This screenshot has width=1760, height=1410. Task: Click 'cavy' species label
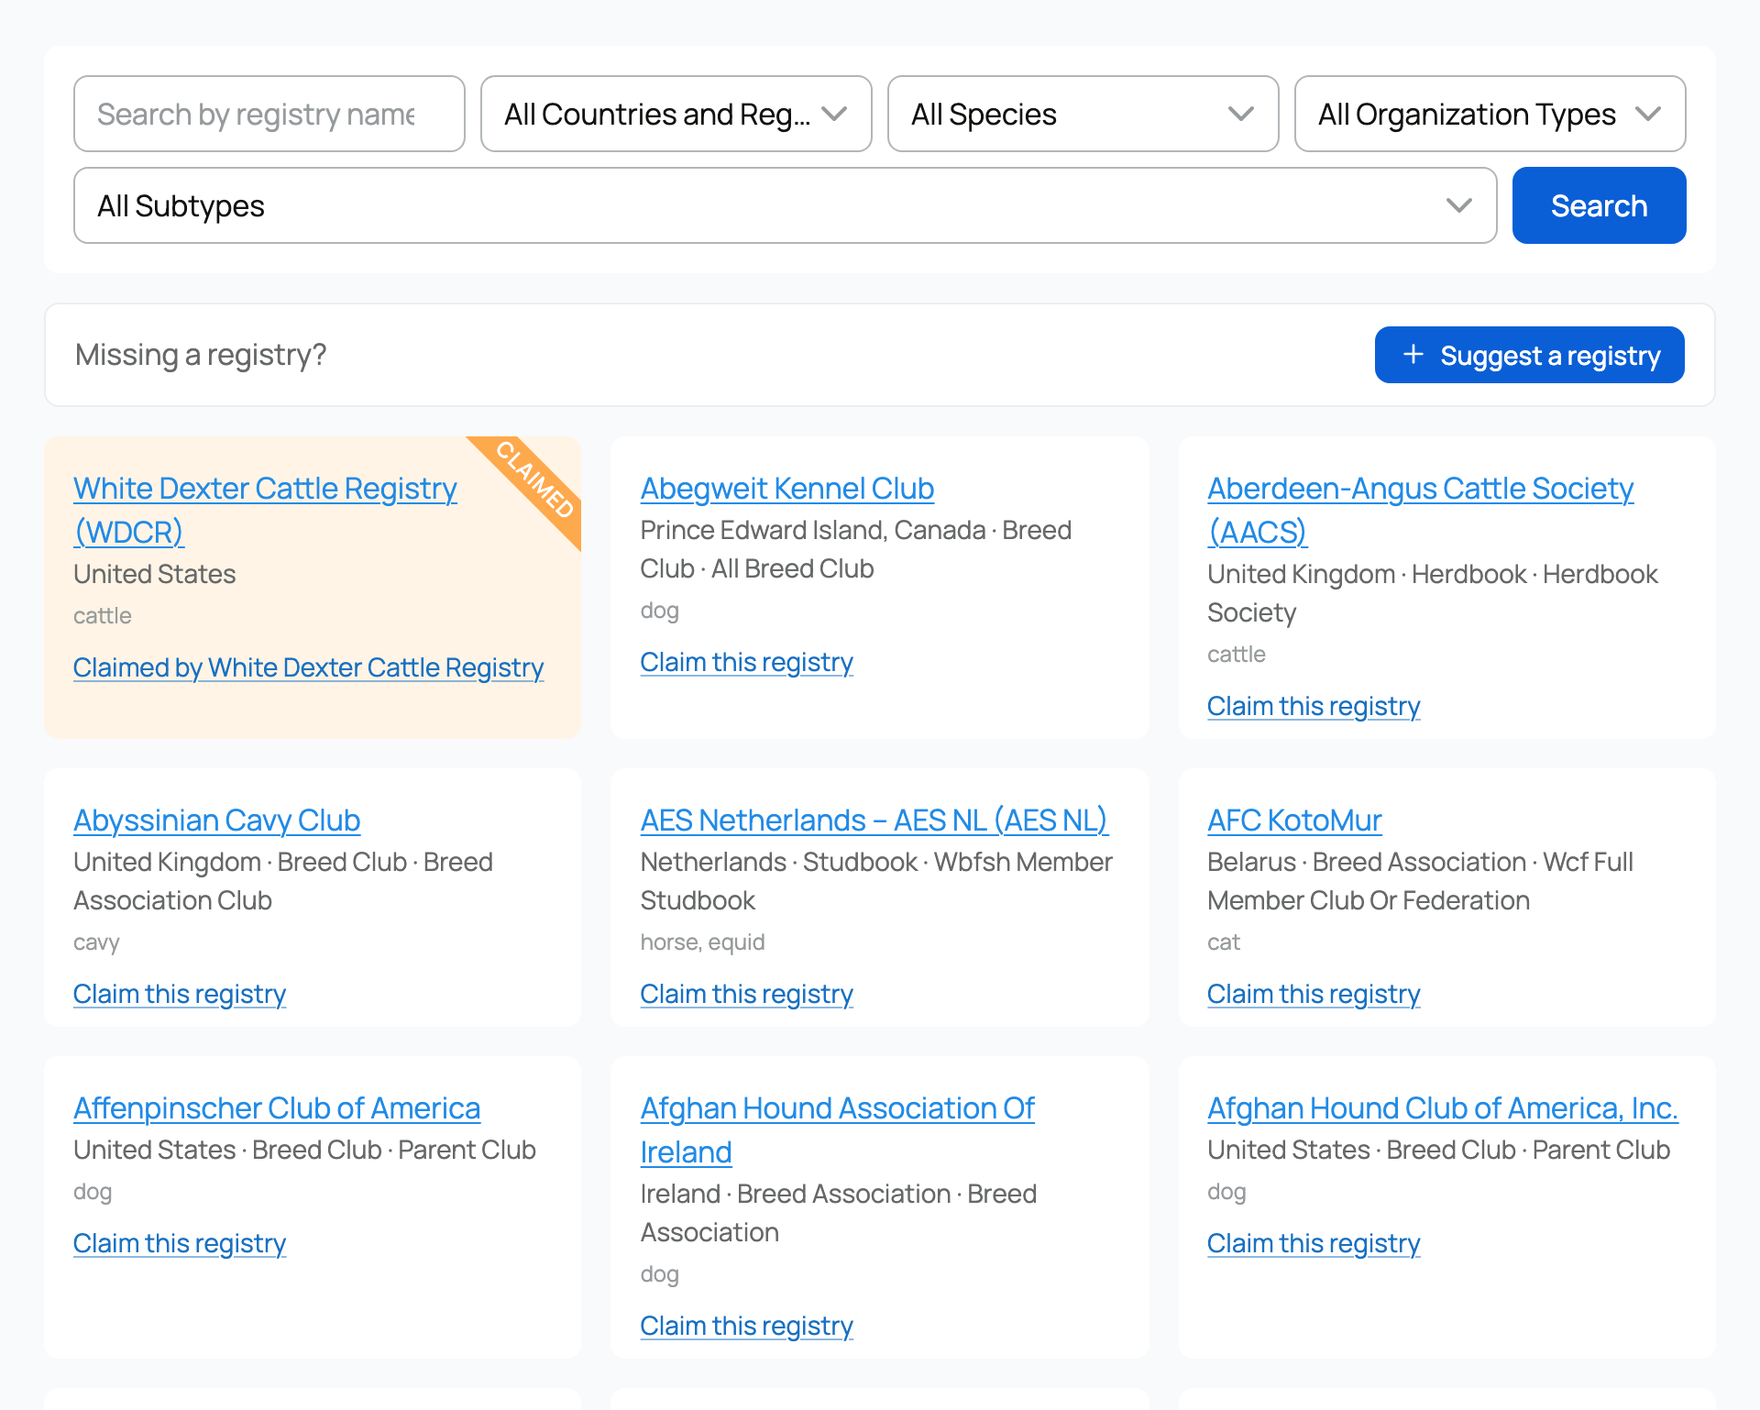point(96,942)
